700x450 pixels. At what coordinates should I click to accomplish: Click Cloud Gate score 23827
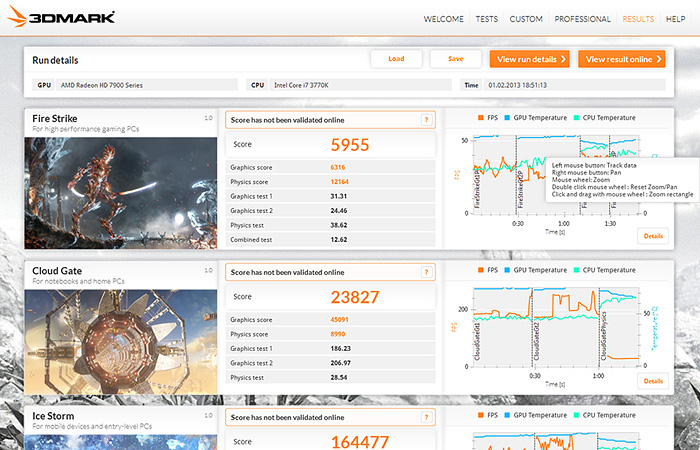pos(355,297)
